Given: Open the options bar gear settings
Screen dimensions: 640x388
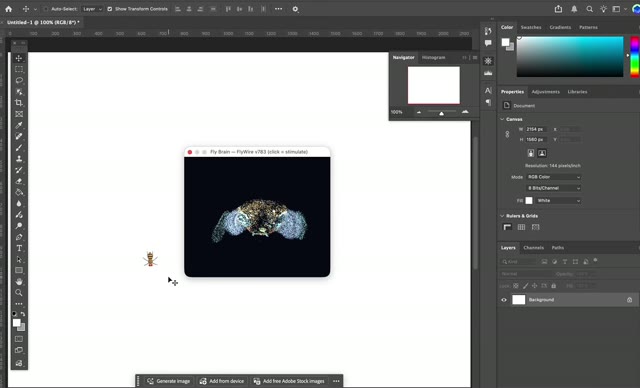Looking at the screenshot, I should (295, 9).
